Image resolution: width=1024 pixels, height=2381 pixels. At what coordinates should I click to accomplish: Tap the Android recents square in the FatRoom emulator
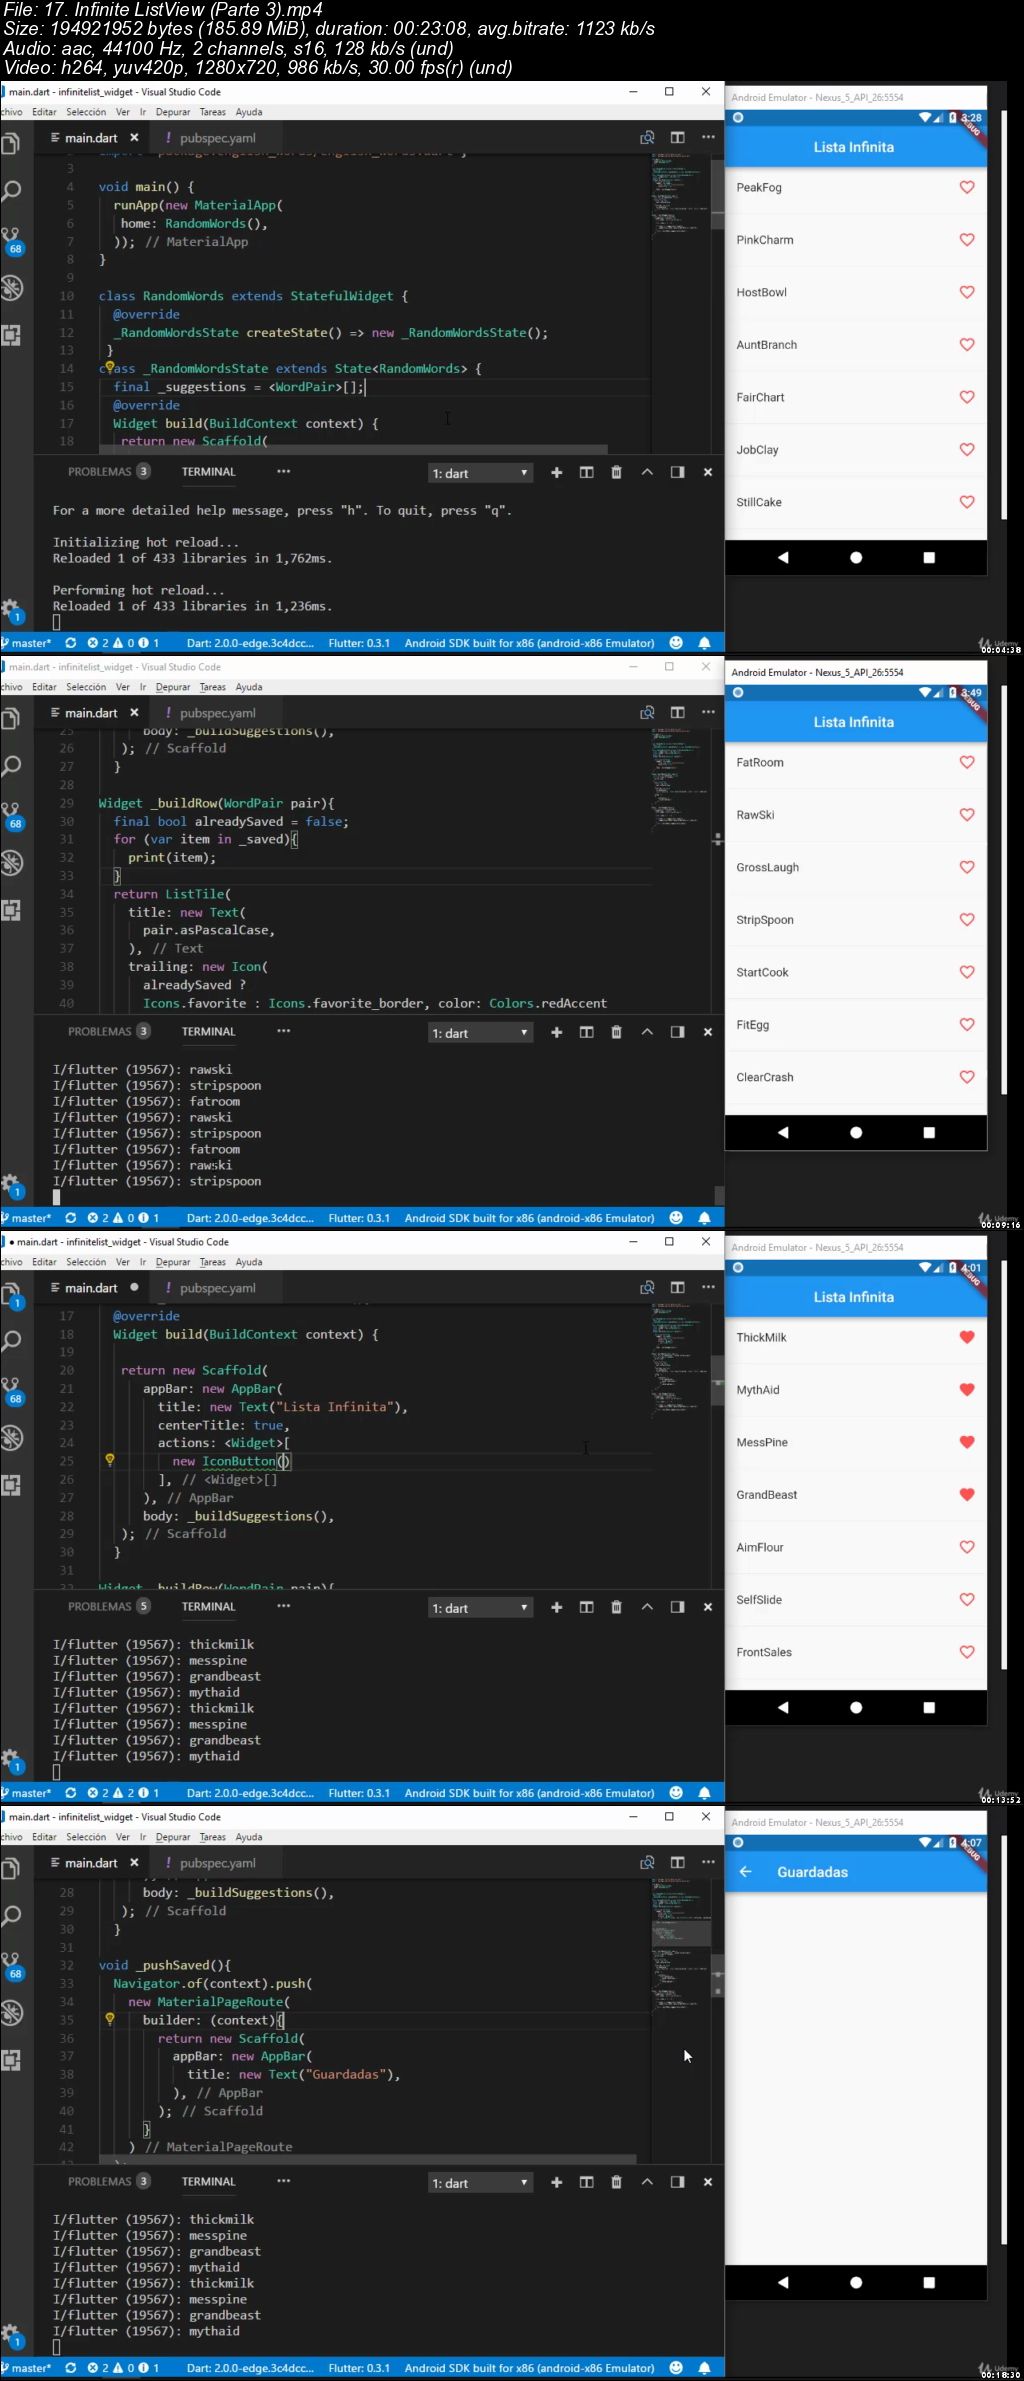pos(929,1133)
